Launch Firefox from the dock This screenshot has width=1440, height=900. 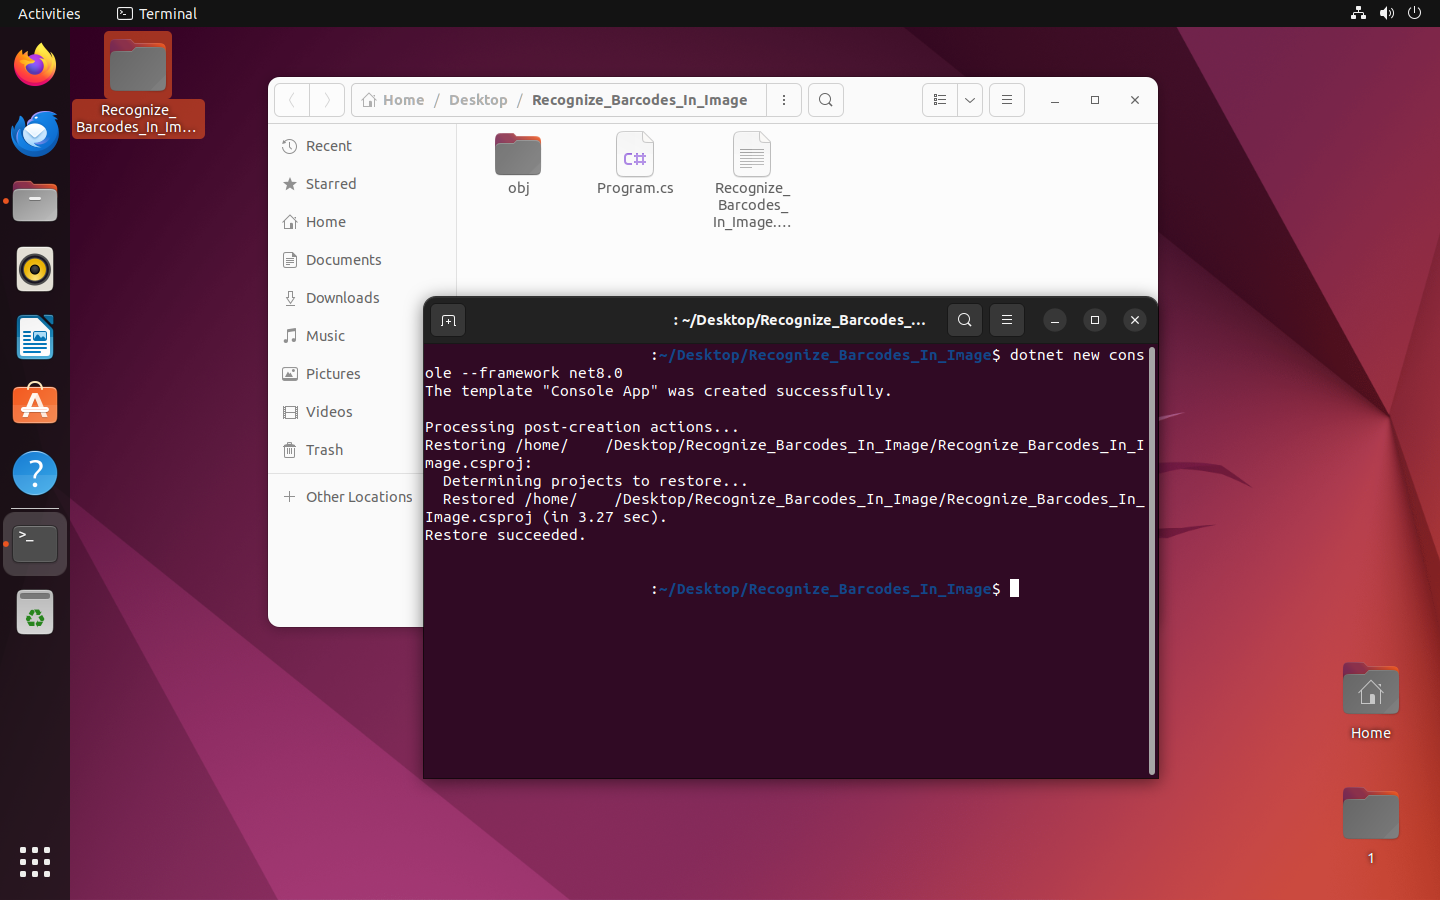35,66
